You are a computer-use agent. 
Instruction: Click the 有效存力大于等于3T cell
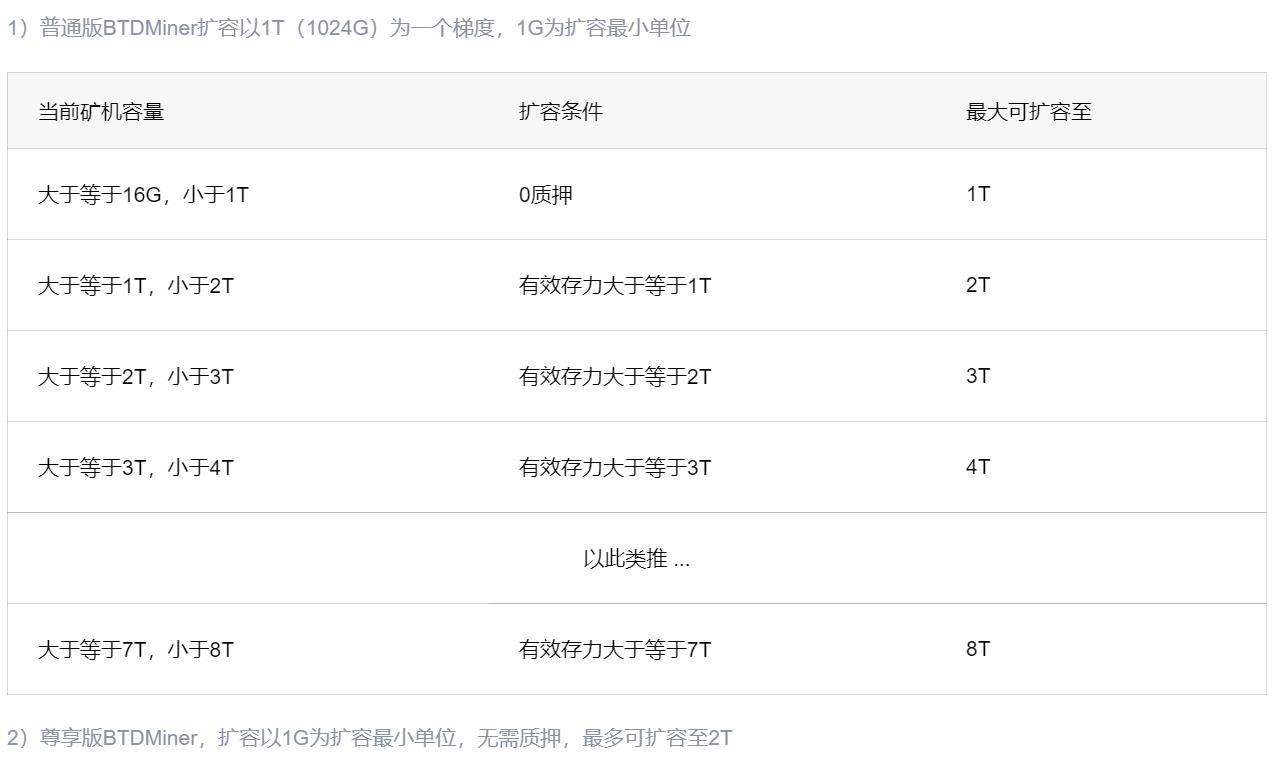click(615, 468)
